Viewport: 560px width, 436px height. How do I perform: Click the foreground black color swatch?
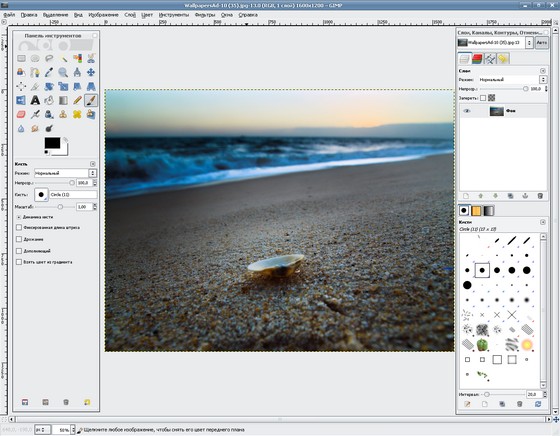click(52, 143)
